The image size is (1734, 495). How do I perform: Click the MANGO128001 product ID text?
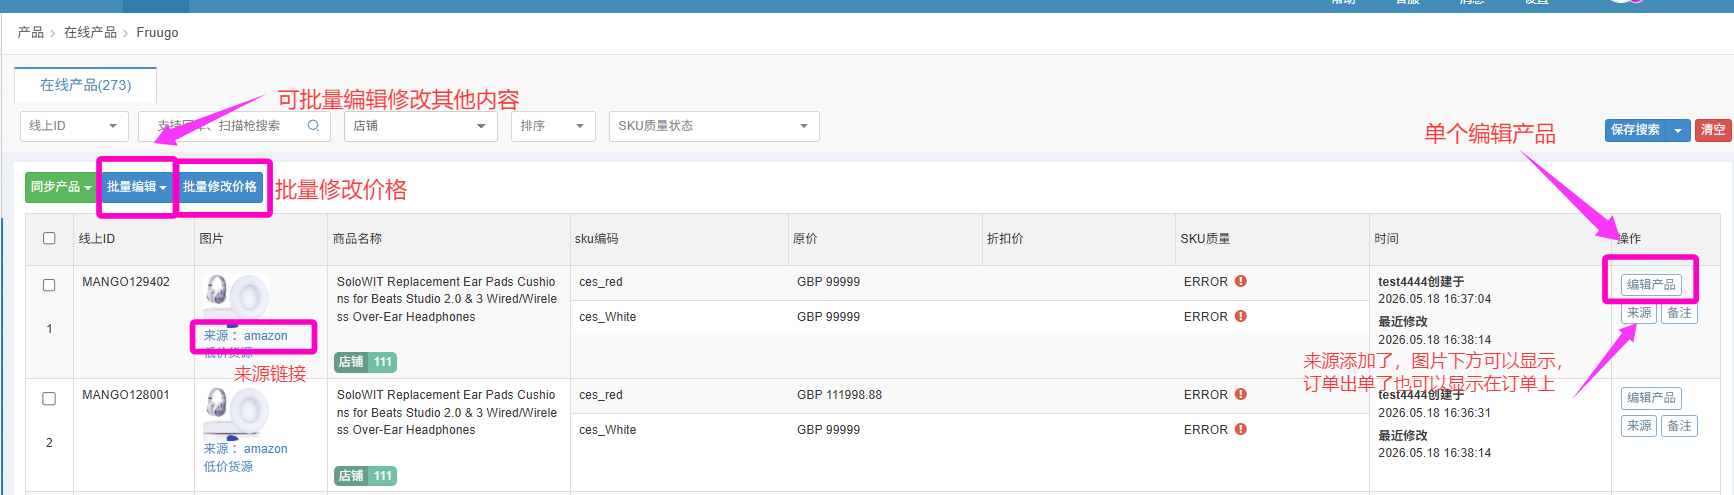(126, 395)
